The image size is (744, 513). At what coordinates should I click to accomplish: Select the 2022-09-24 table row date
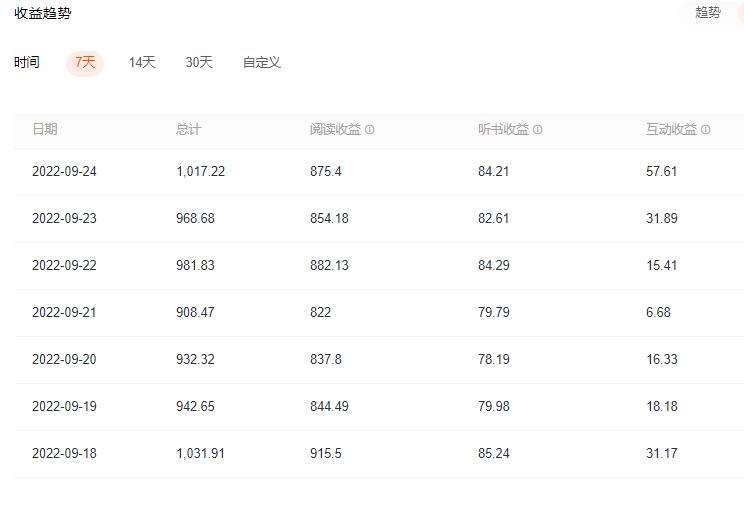click(x=64, y=172)
